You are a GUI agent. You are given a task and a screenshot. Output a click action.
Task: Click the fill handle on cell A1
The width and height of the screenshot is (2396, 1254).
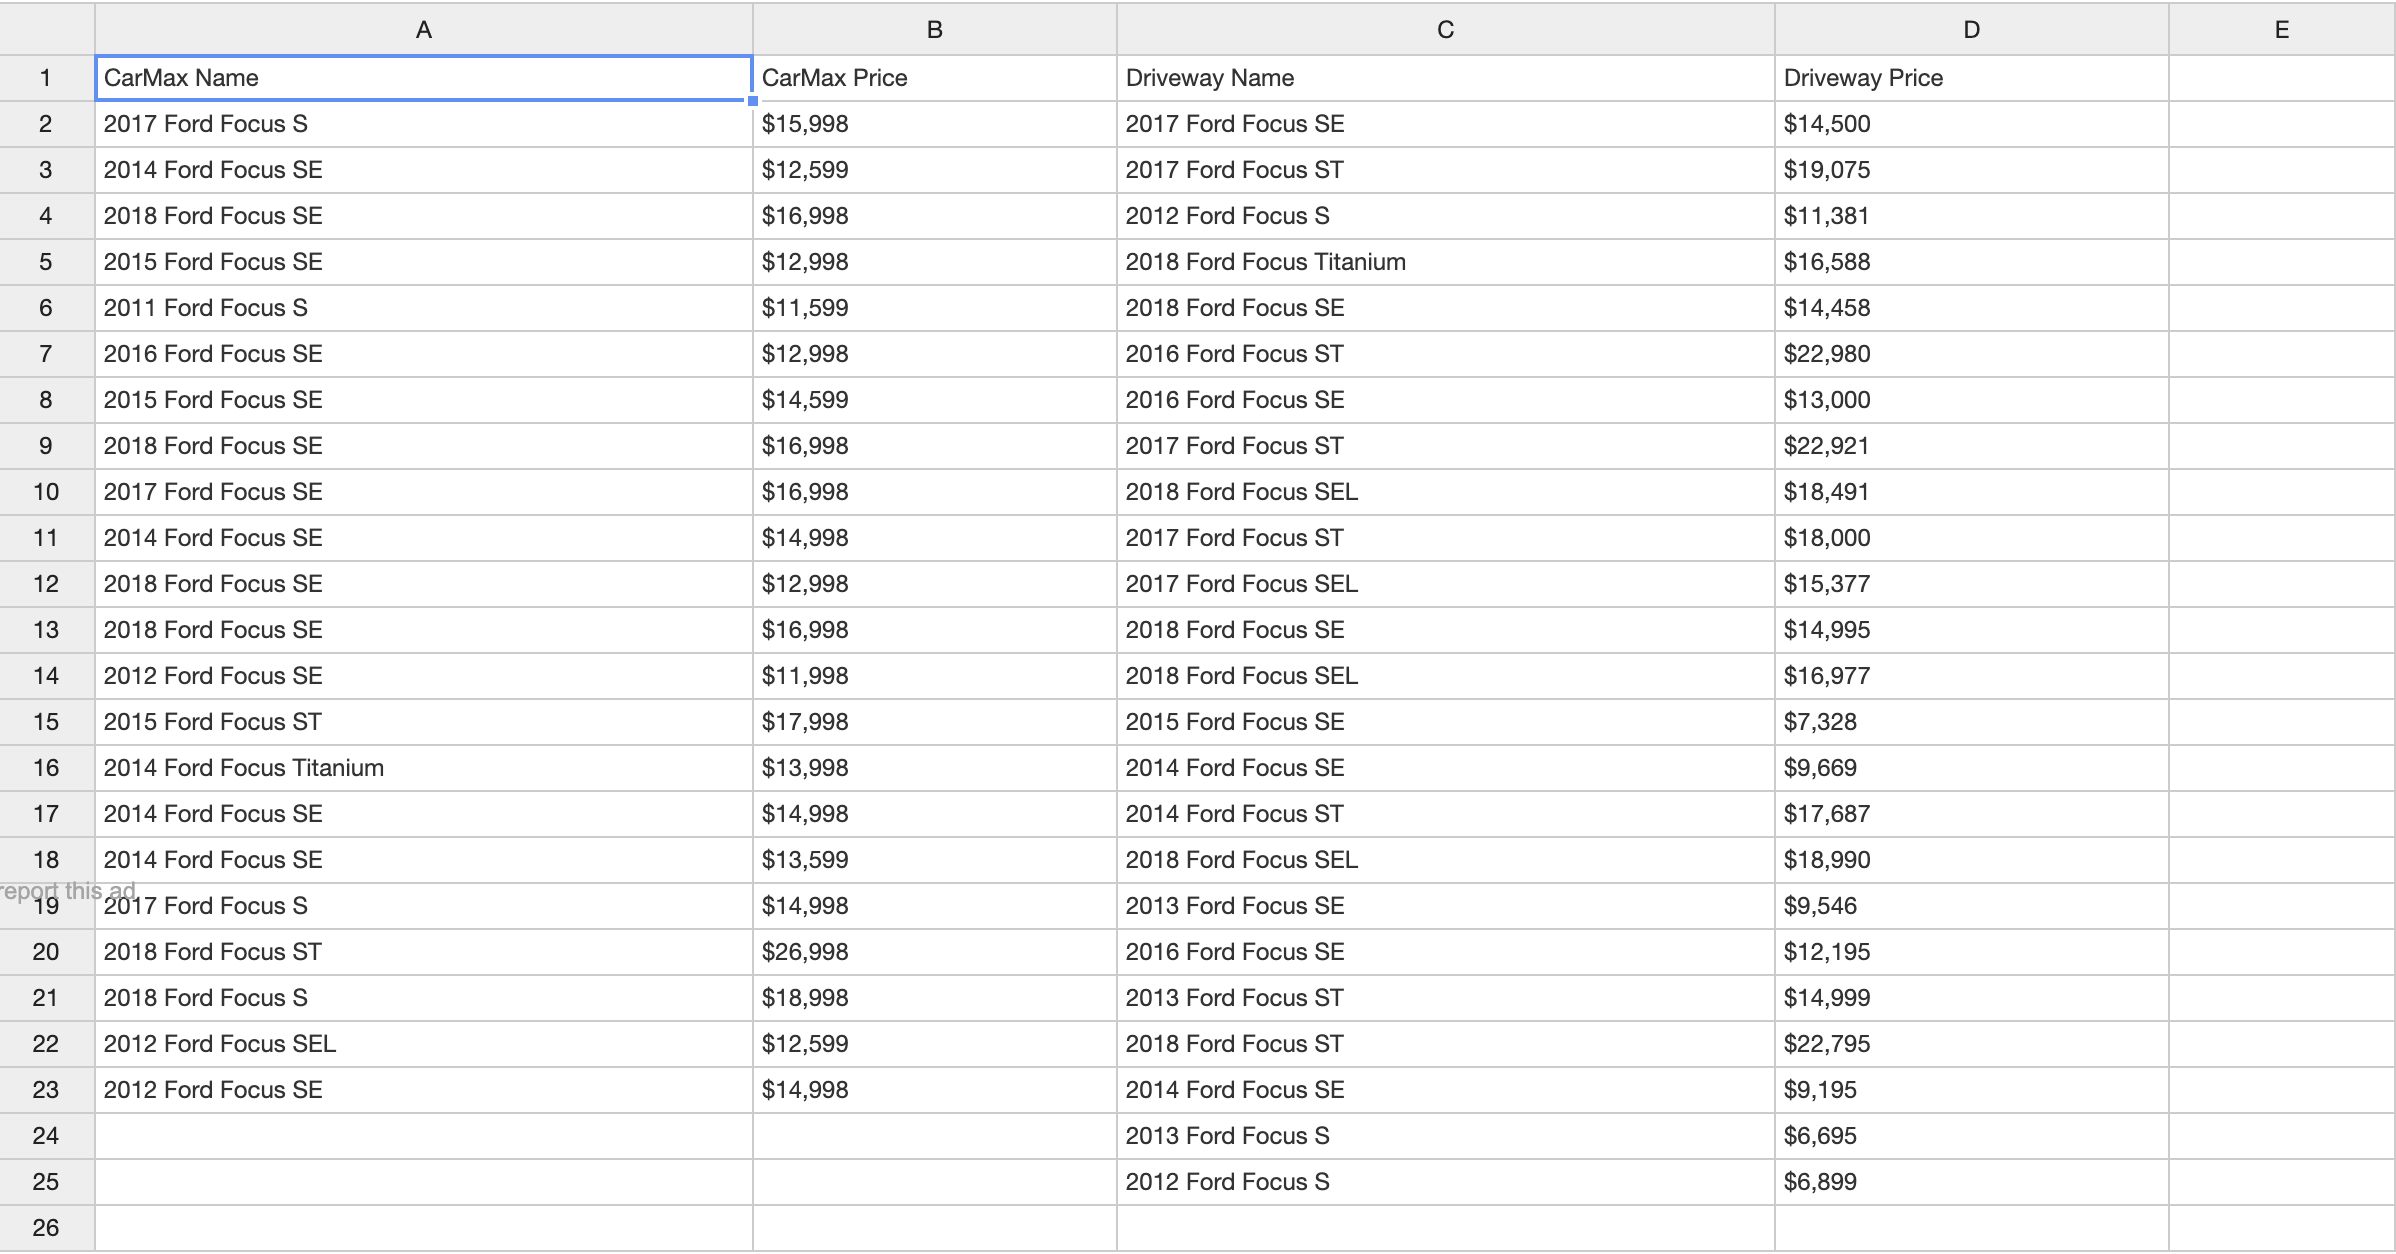pos(752,100)
